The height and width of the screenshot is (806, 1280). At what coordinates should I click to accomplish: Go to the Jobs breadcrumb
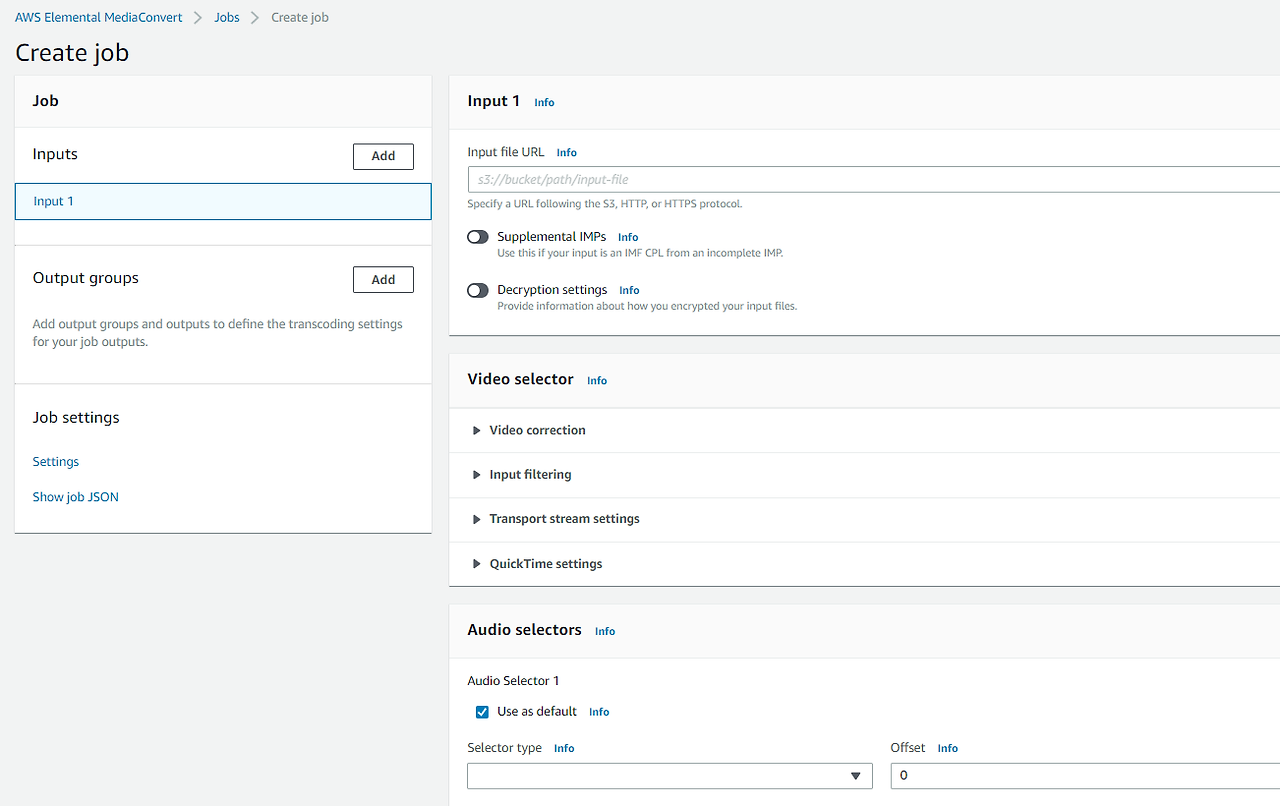(227, 18)
